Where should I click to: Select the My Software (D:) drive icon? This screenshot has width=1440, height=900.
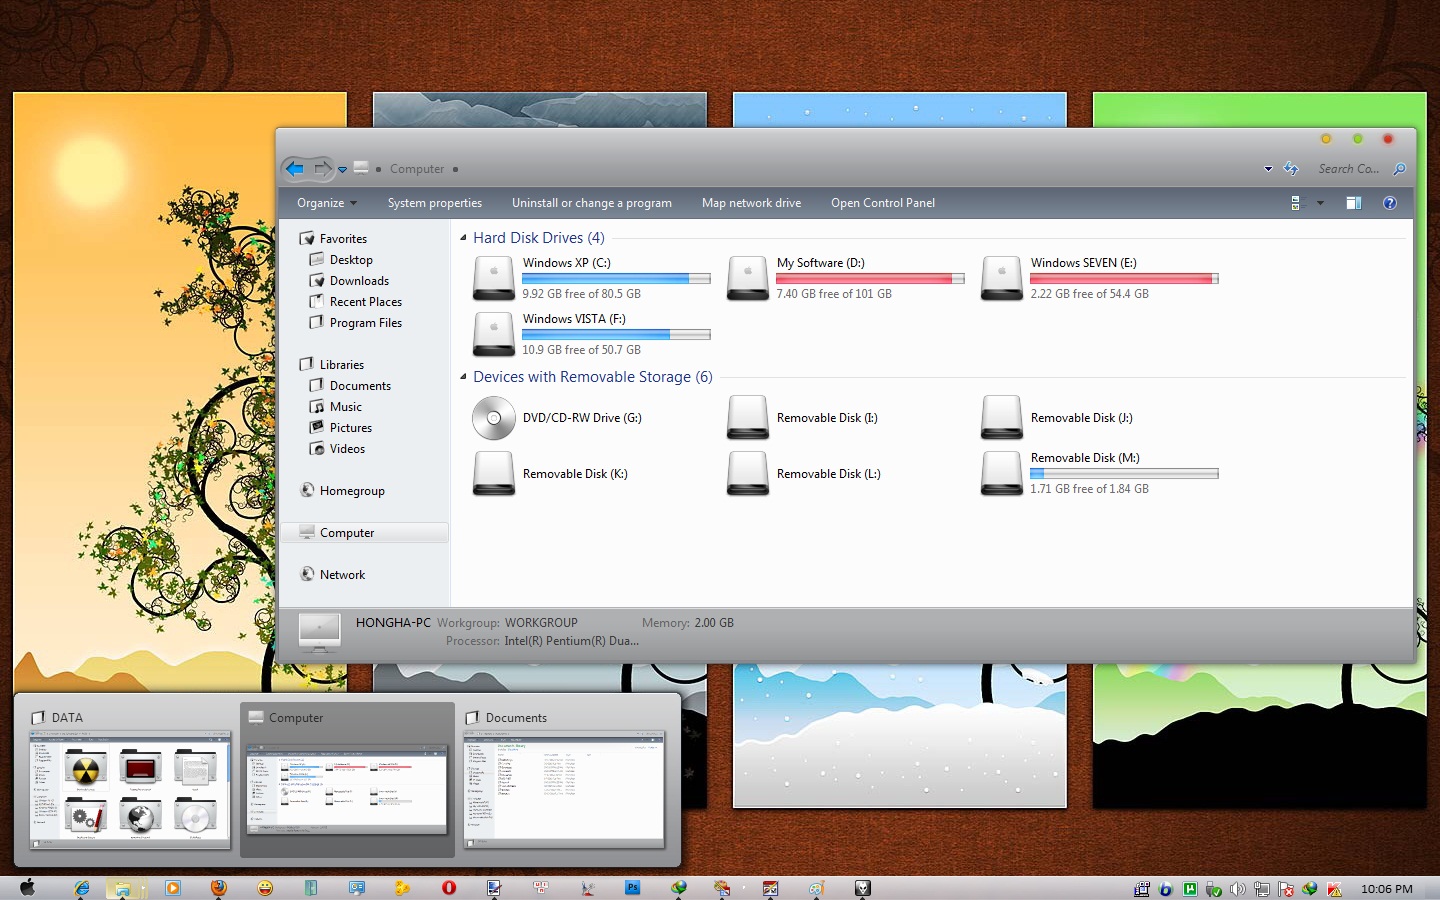[x=747, y=278]
